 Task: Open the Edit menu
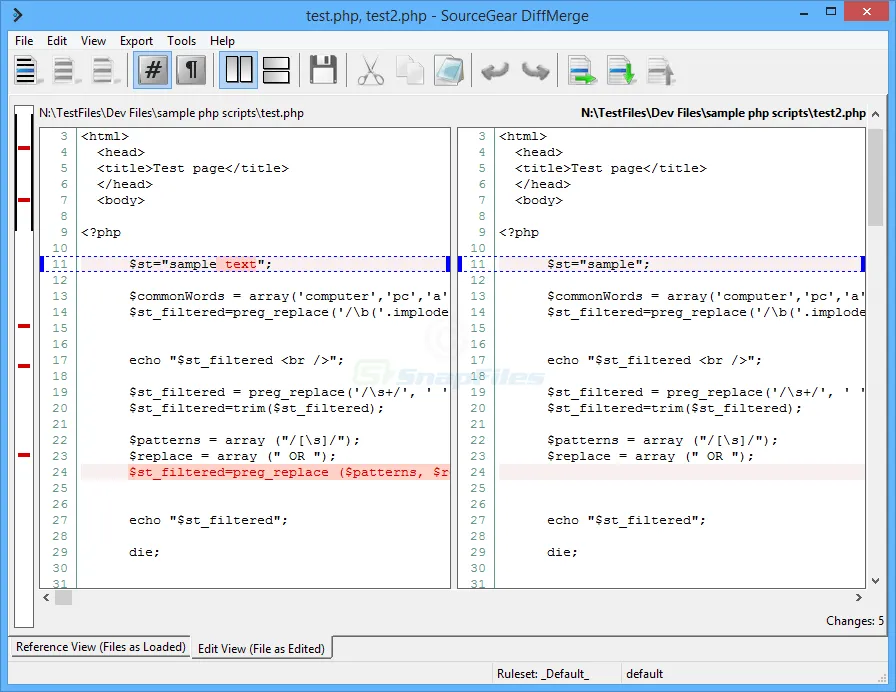57,41
